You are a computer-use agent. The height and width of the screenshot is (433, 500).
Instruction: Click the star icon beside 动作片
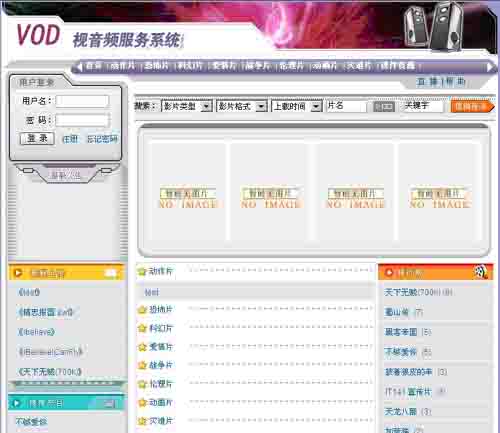point(142,272)
